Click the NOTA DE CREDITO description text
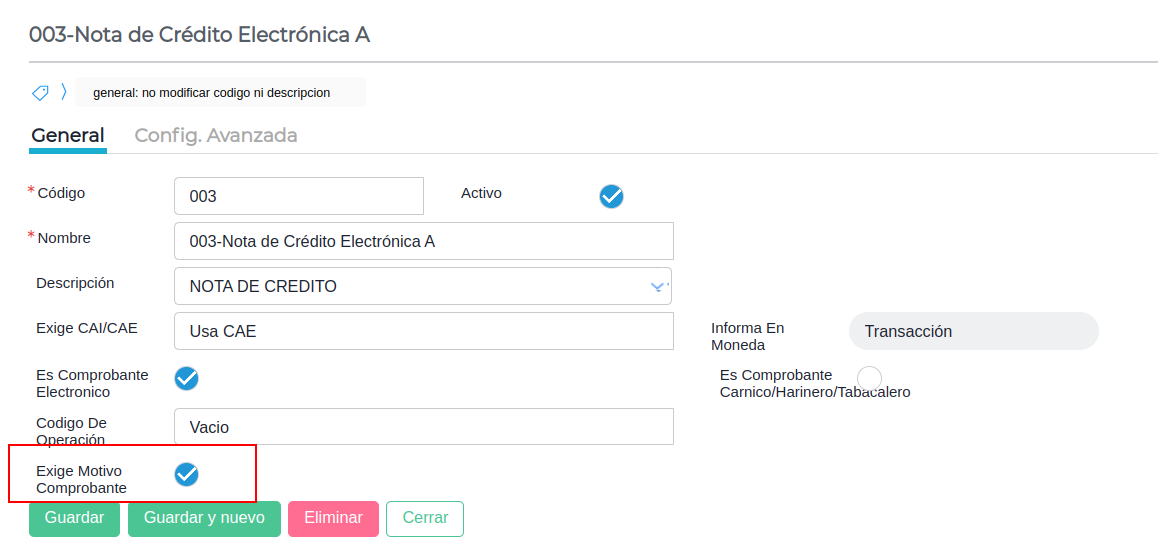Image resolution: width=1158 pixels, height=549 pixels. (263, 286)
